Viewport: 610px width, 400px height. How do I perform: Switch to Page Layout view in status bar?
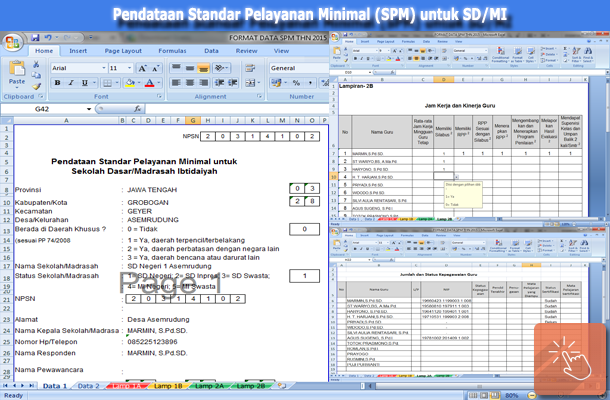(x=484, y=396)
